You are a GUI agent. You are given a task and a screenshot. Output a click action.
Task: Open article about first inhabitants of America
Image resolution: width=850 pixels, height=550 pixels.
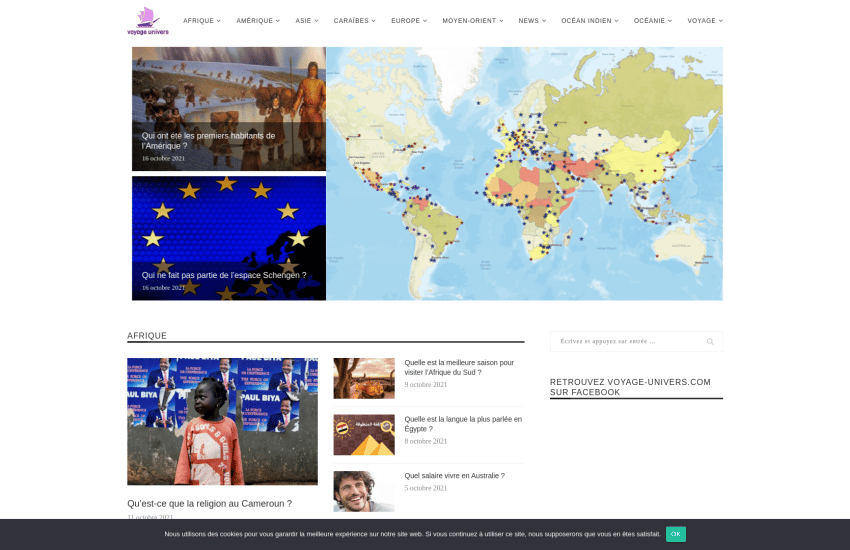point(208,141)
